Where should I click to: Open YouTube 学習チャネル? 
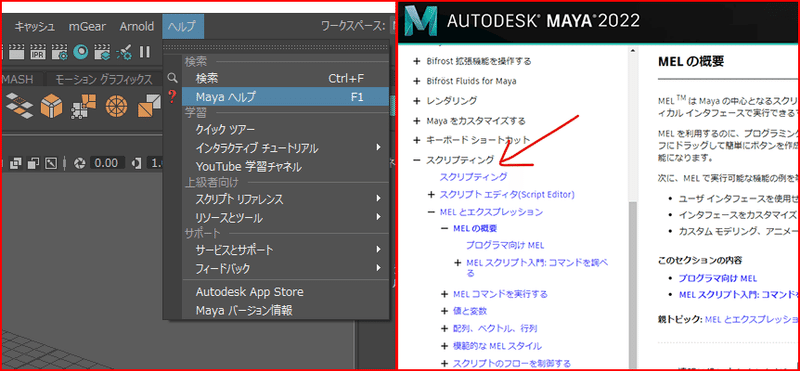click(285, 166)
